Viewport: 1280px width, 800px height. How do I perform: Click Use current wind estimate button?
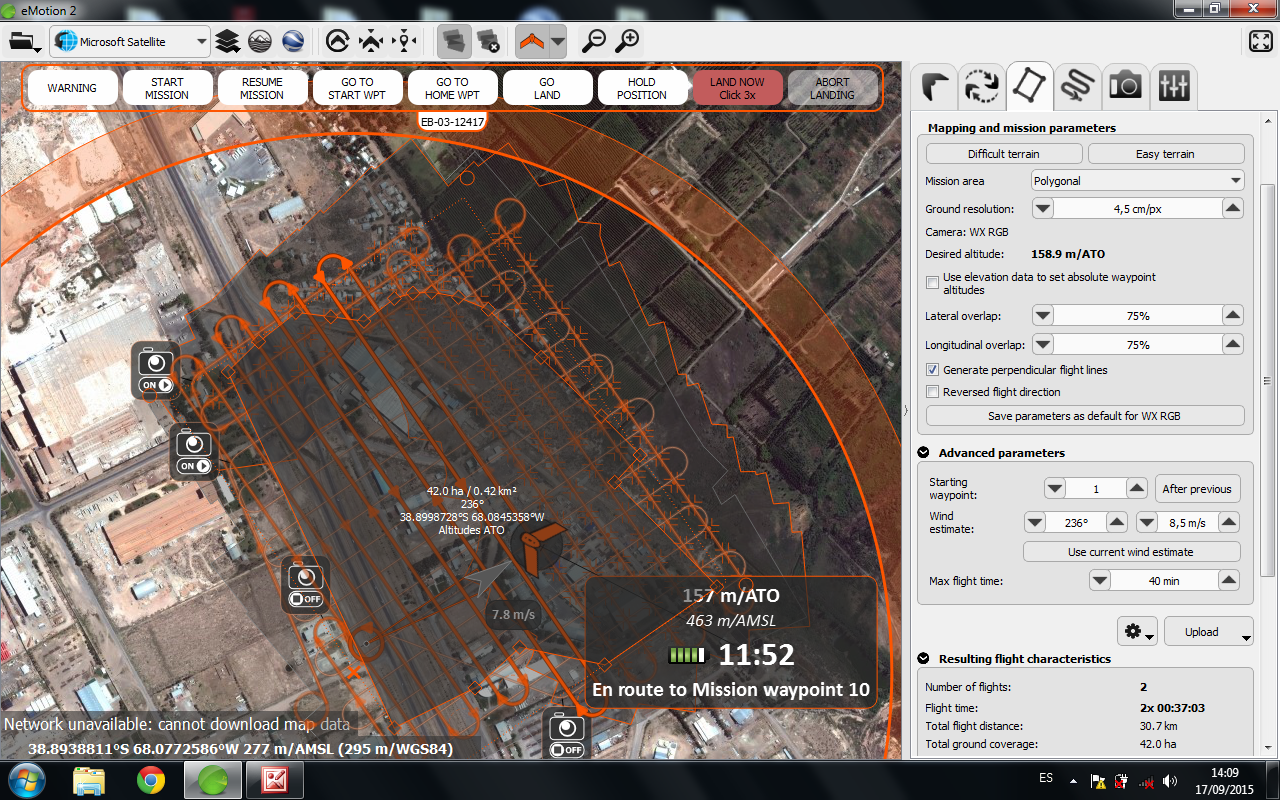[1131, 552]
